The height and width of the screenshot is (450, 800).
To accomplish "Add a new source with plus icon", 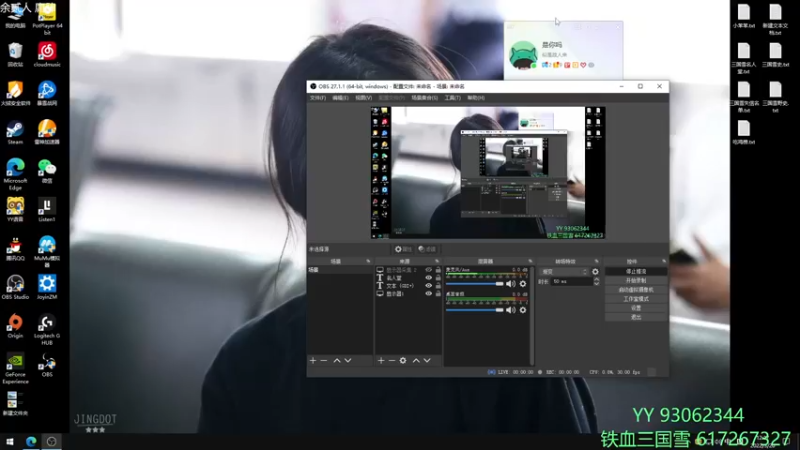I will click(381, 360).
